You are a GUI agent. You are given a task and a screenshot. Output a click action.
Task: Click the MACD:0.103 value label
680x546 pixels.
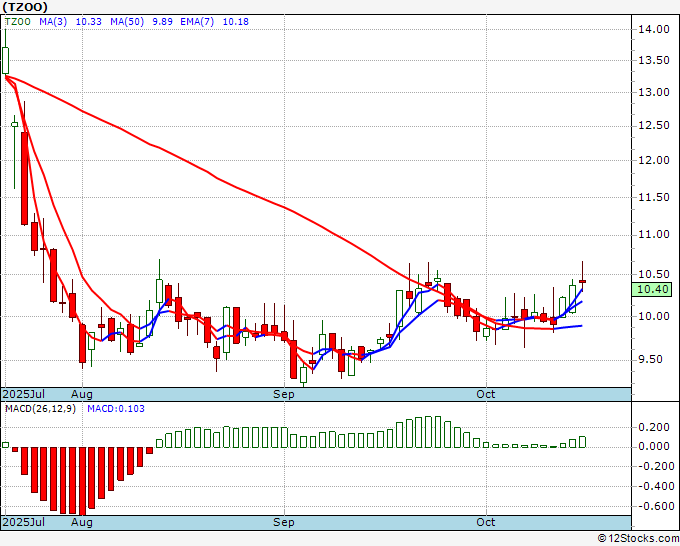116,409
